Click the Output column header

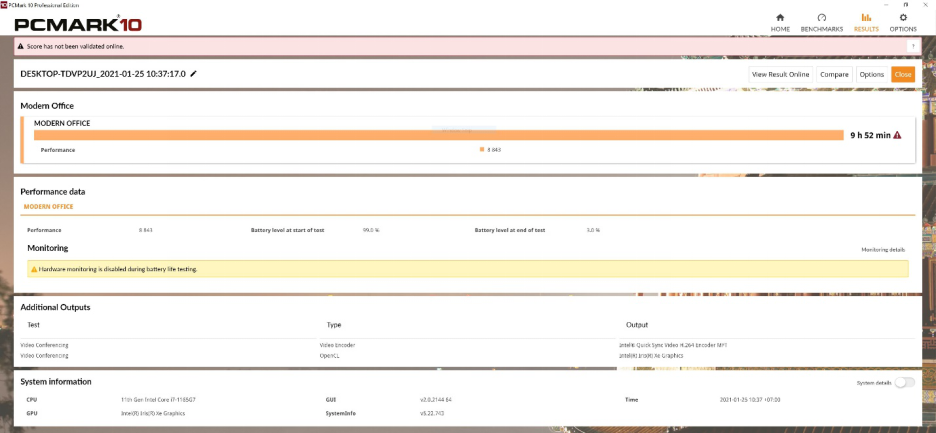(637, 325)
